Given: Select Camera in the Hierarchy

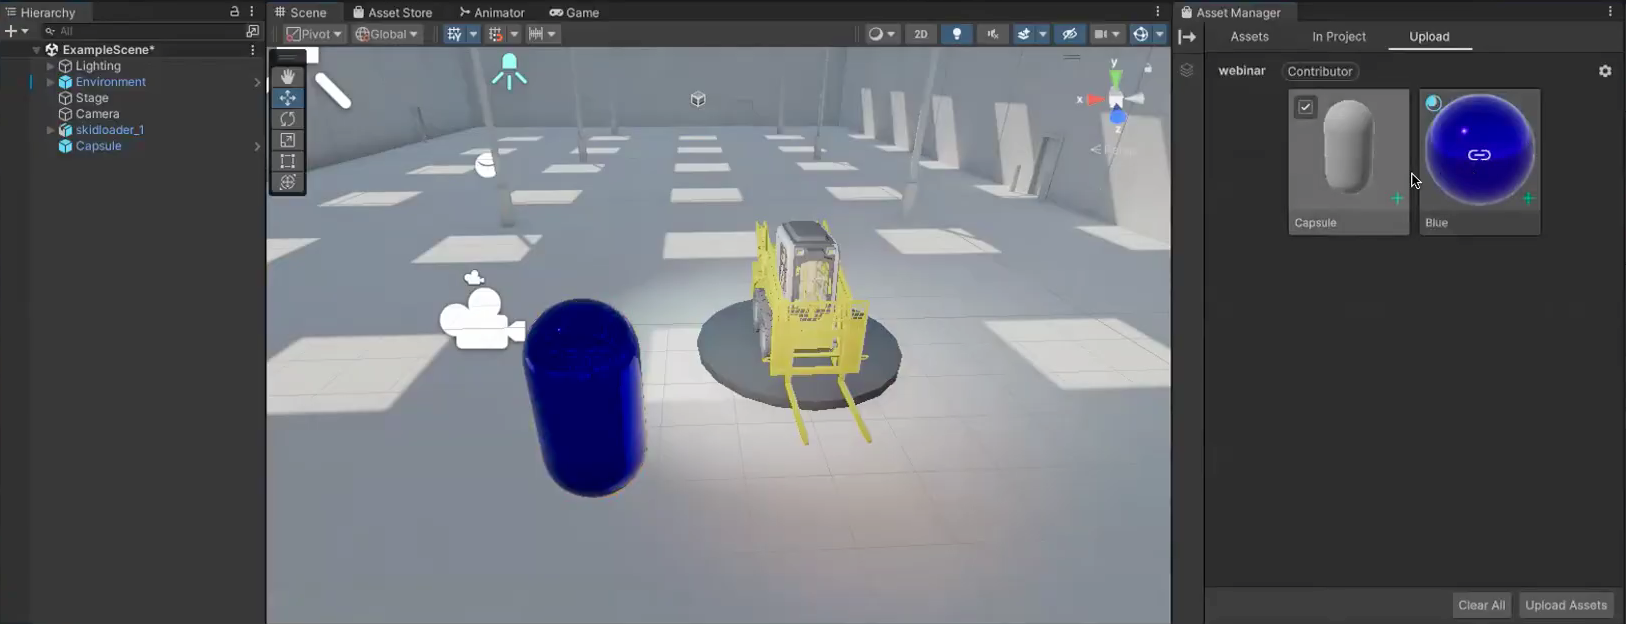Looking at the screenshot, I should (97, 114).
